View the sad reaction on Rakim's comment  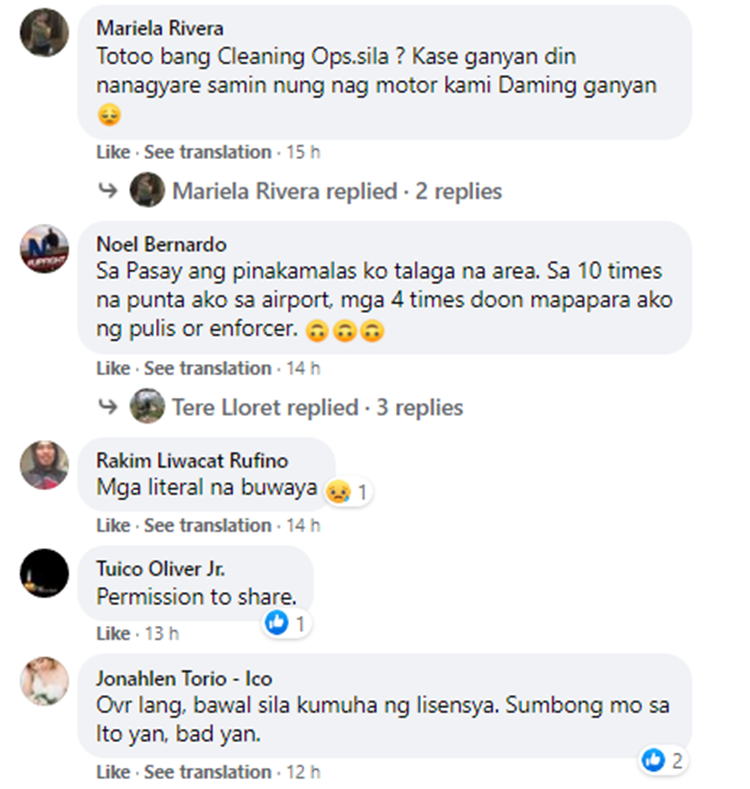click(347, 492)
